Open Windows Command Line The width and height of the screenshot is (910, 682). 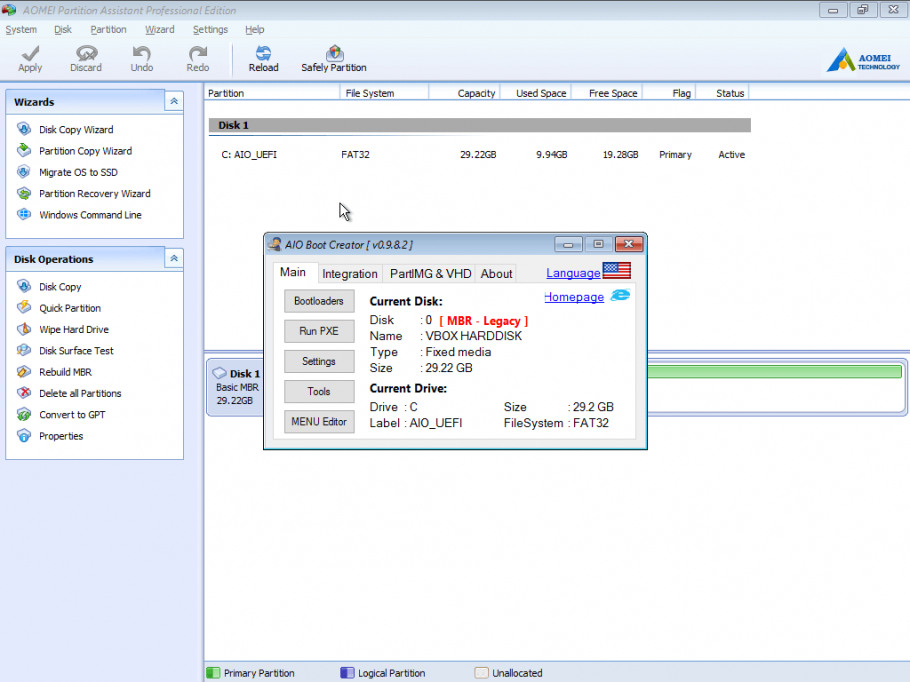click(x=90, y=215)
